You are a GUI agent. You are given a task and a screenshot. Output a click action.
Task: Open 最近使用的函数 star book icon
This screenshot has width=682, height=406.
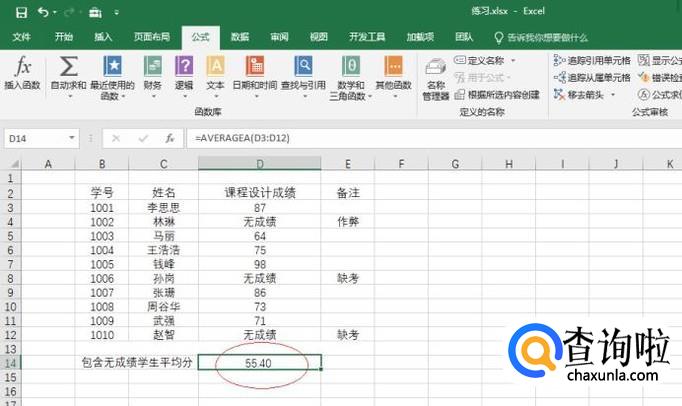point(112,67)
